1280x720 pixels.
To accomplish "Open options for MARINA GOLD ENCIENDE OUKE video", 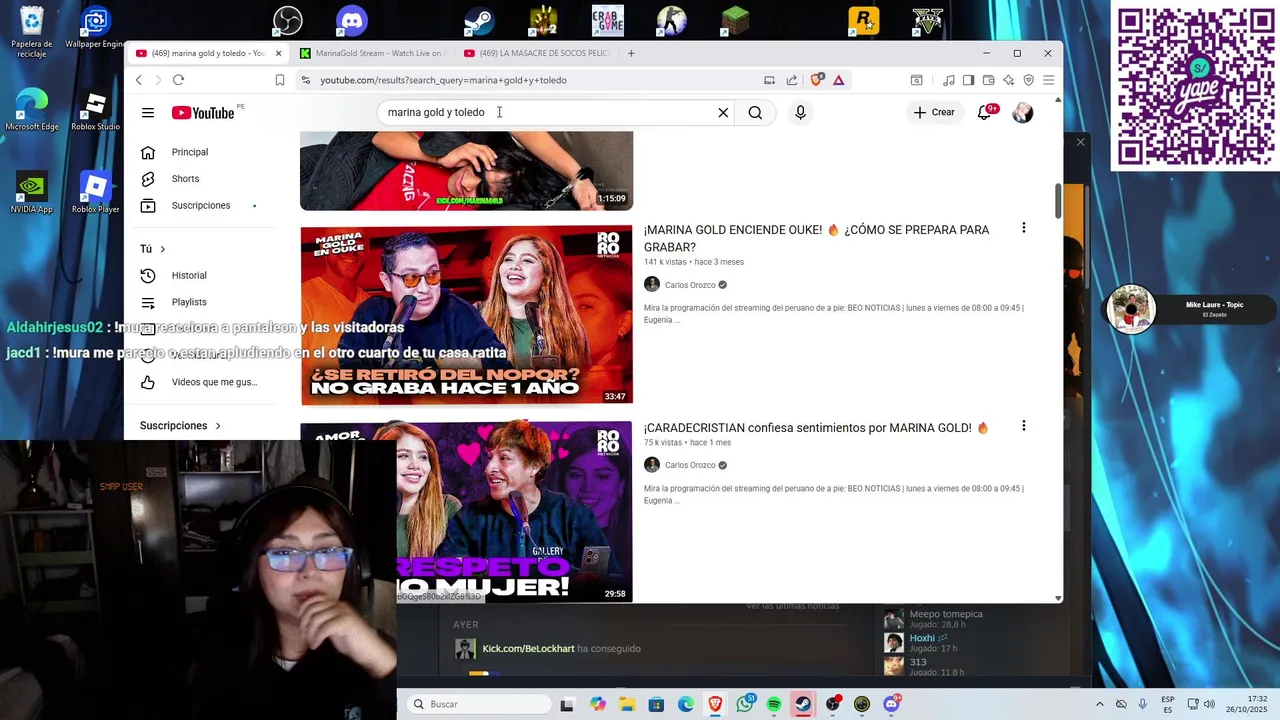I will tap(1023, 228).
